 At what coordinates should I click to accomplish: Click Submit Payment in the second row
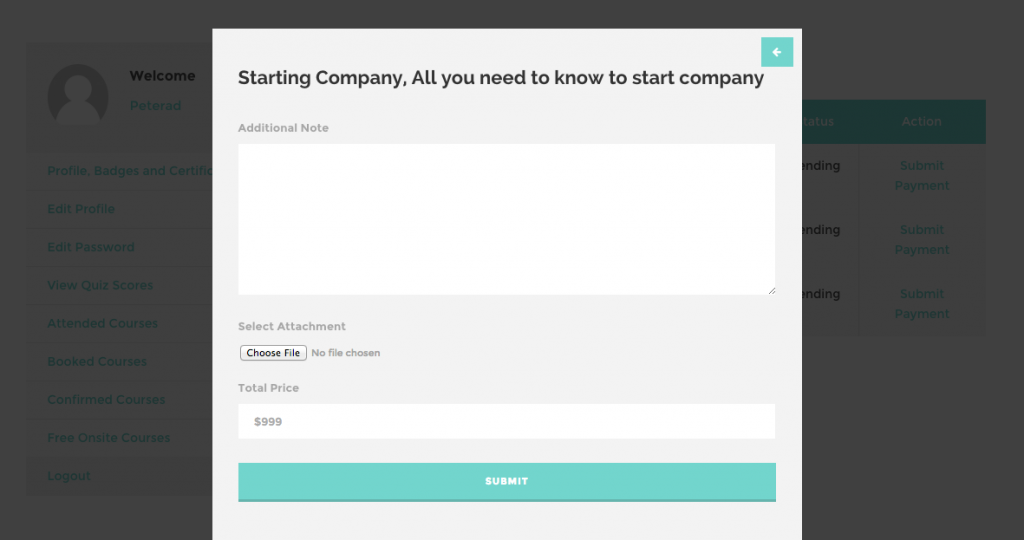922,239
